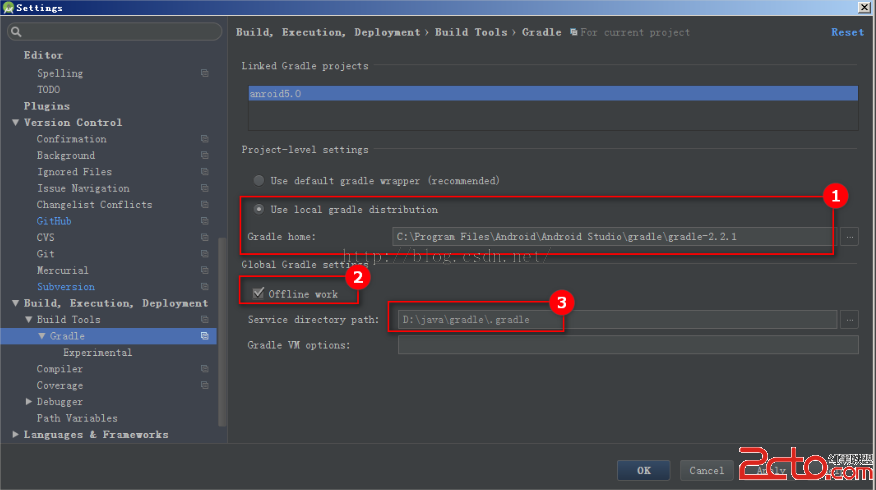Click the Reset link

pyautogui.click(x=847, y=32)
